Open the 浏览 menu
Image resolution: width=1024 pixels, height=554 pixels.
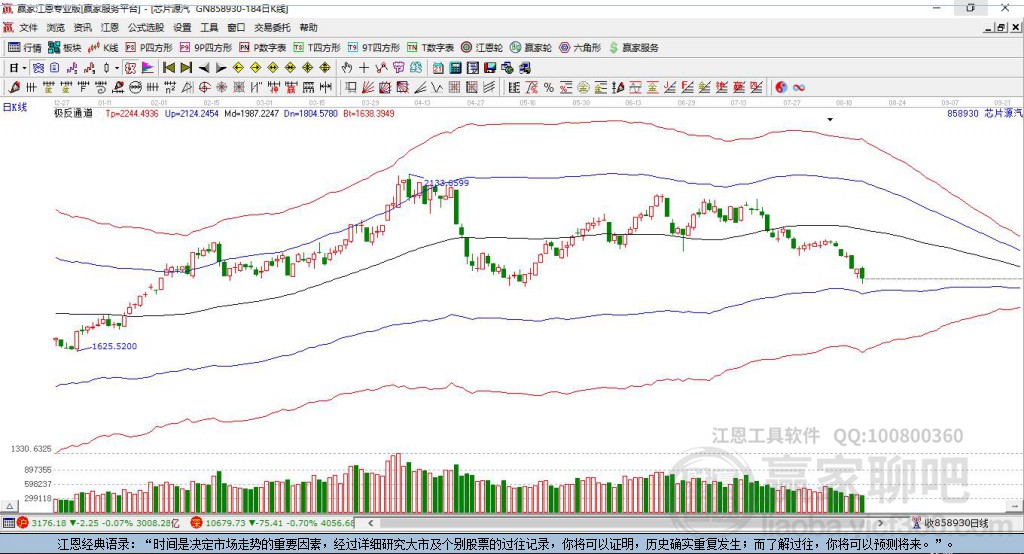click(x=56, y=27)
